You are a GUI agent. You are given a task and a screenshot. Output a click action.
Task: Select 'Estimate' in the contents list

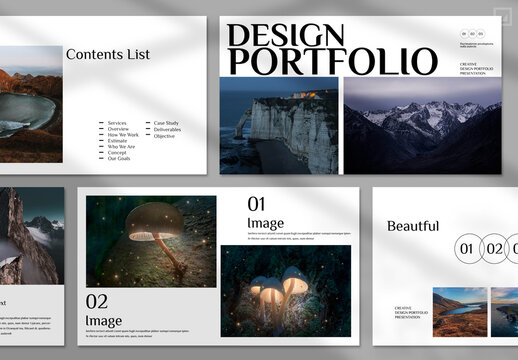tap(117, 141)
